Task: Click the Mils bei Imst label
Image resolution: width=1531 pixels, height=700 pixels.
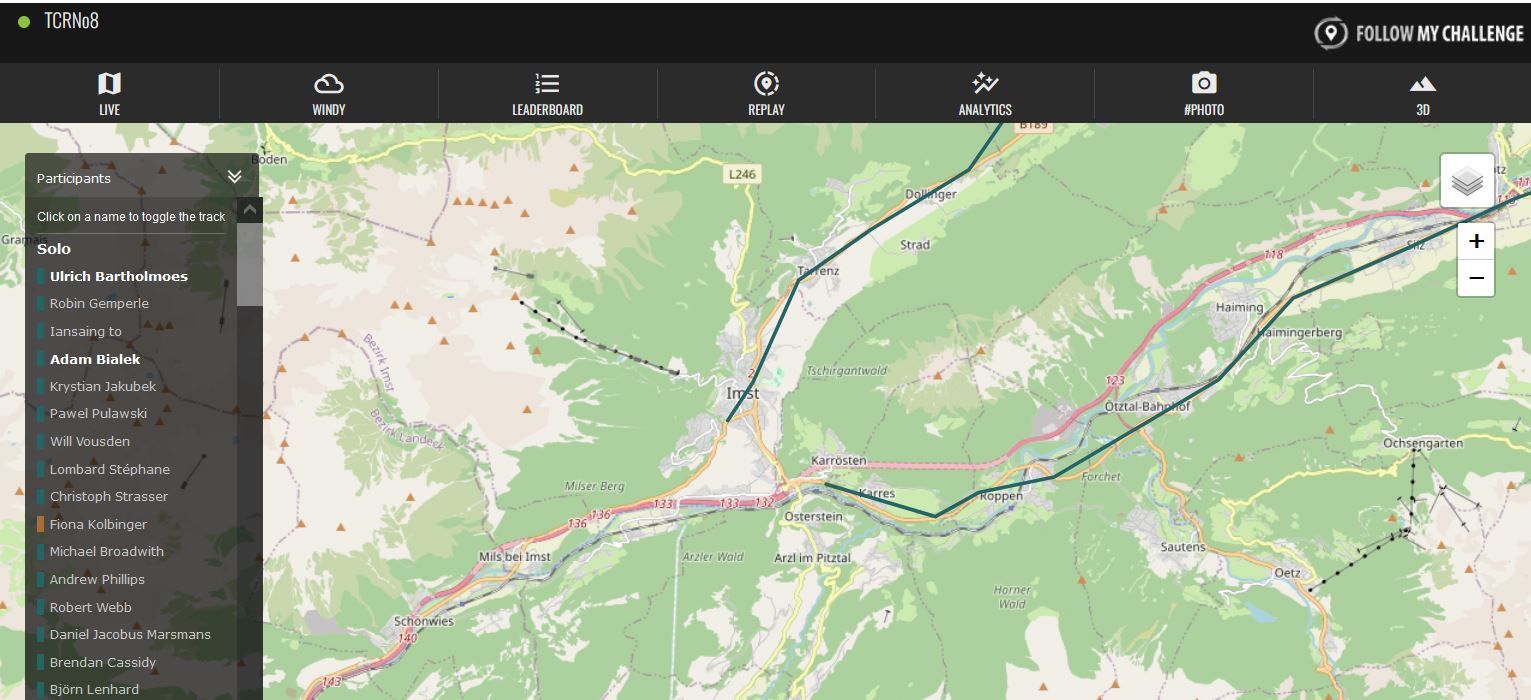Action: (x=515, y=557)
